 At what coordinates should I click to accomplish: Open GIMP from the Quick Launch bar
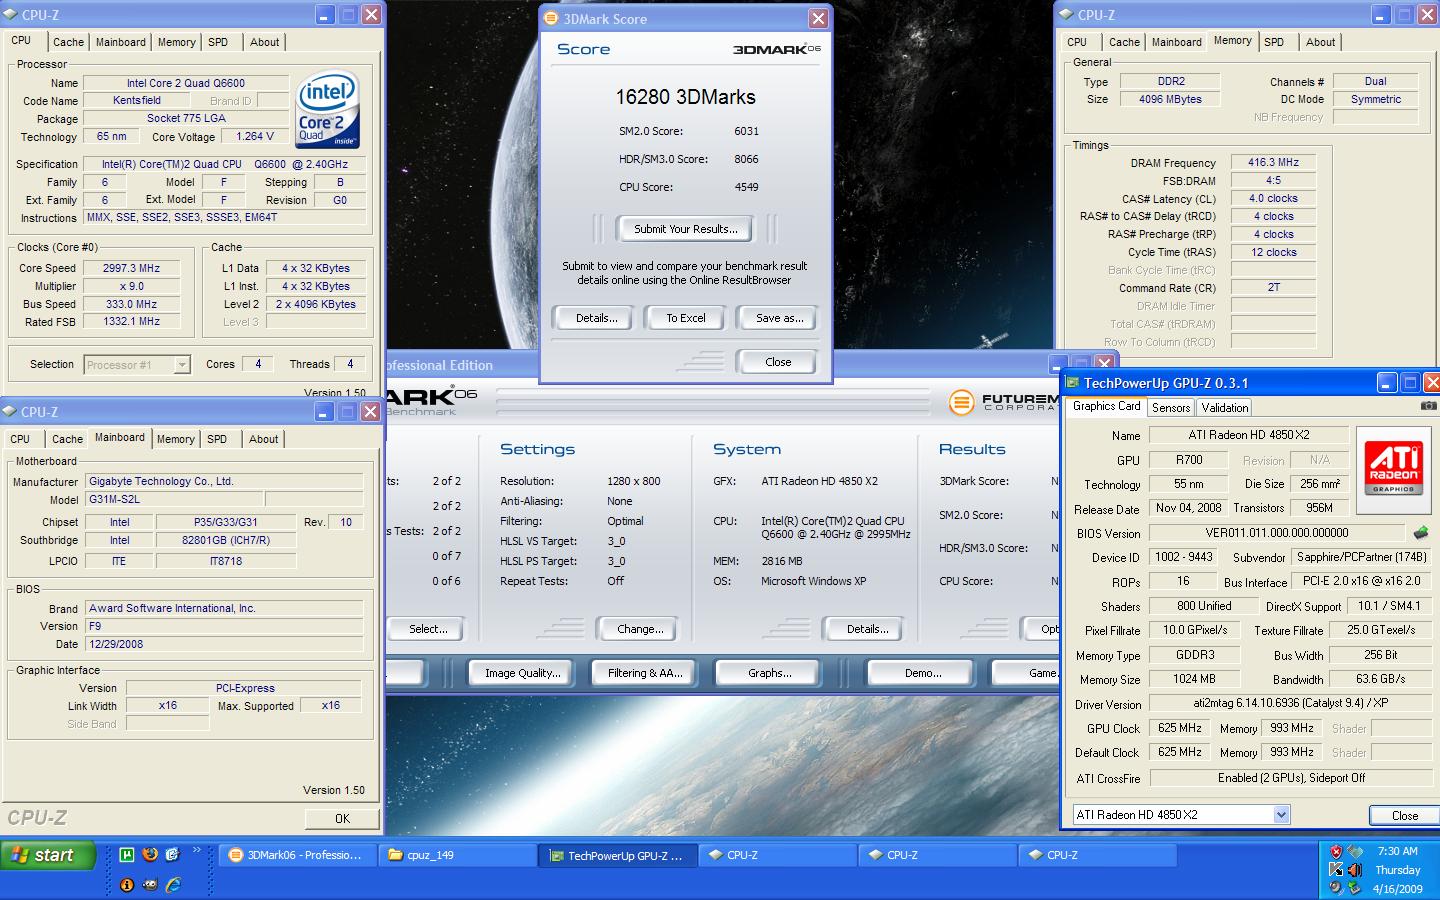coord(150,885)
